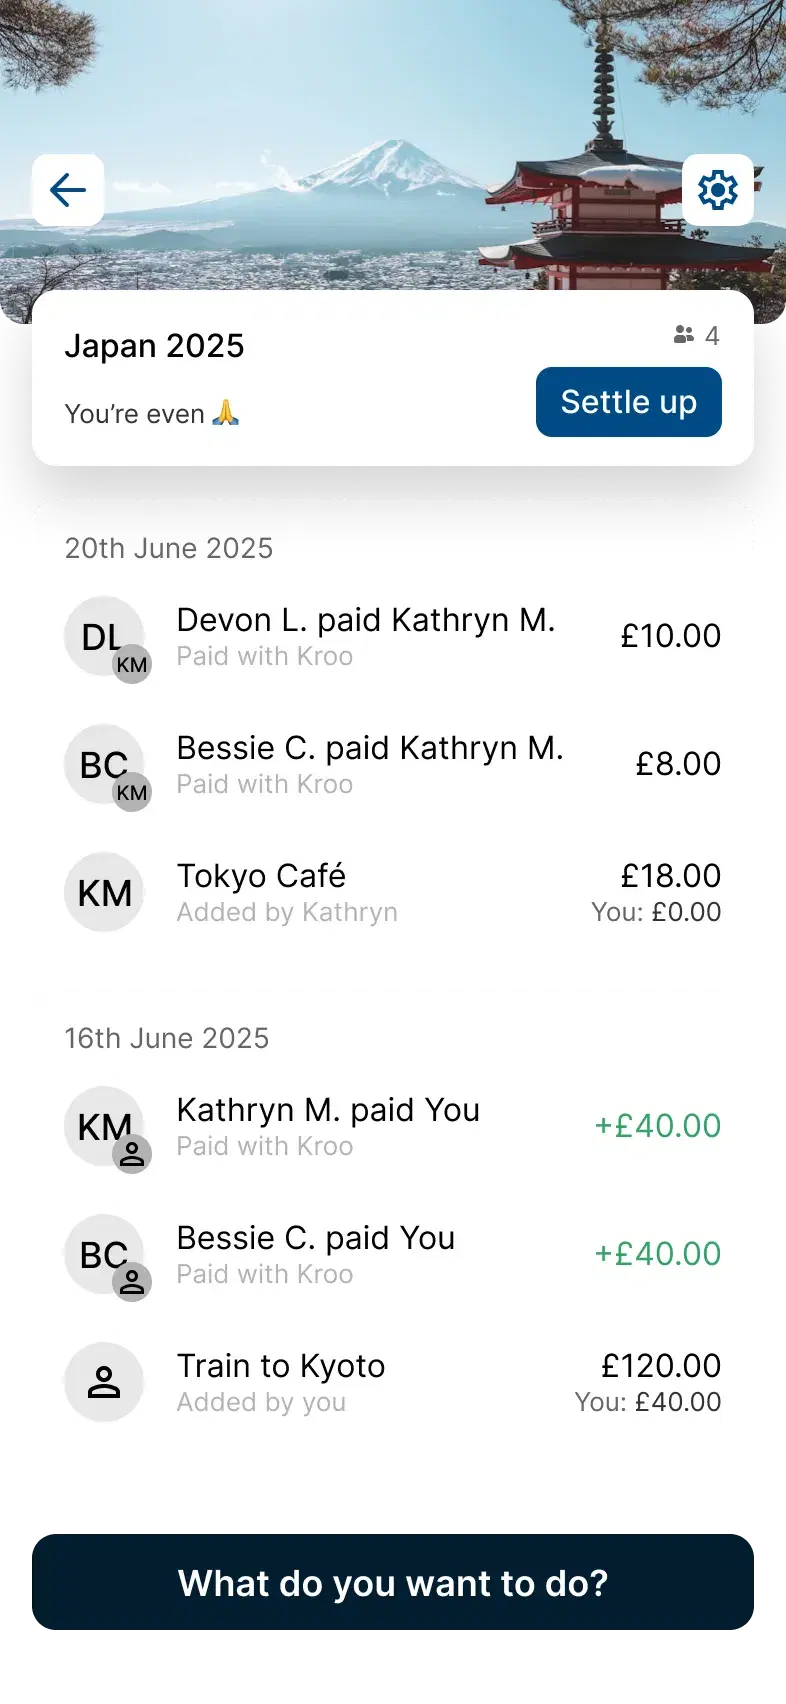The image size is (786, 1704).
Task: Open the 'What do you want to do?' menu
Action: coord(393,1583)
